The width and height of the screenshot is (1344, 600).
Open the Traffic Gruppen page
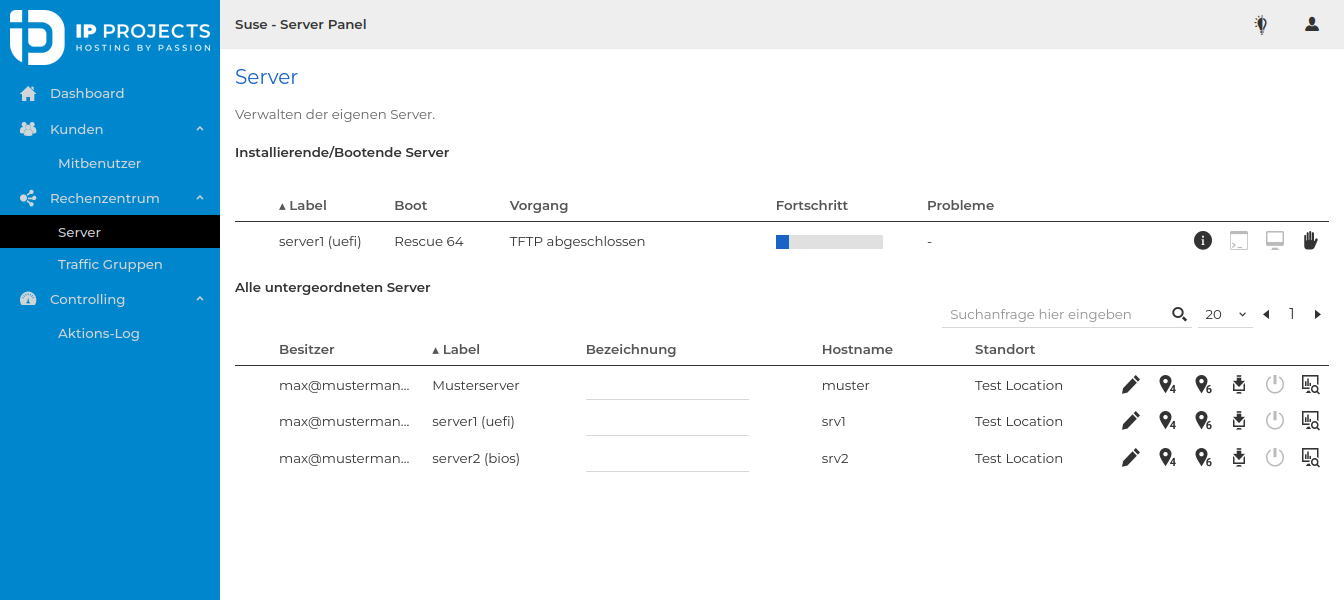(x=108, y=264)
